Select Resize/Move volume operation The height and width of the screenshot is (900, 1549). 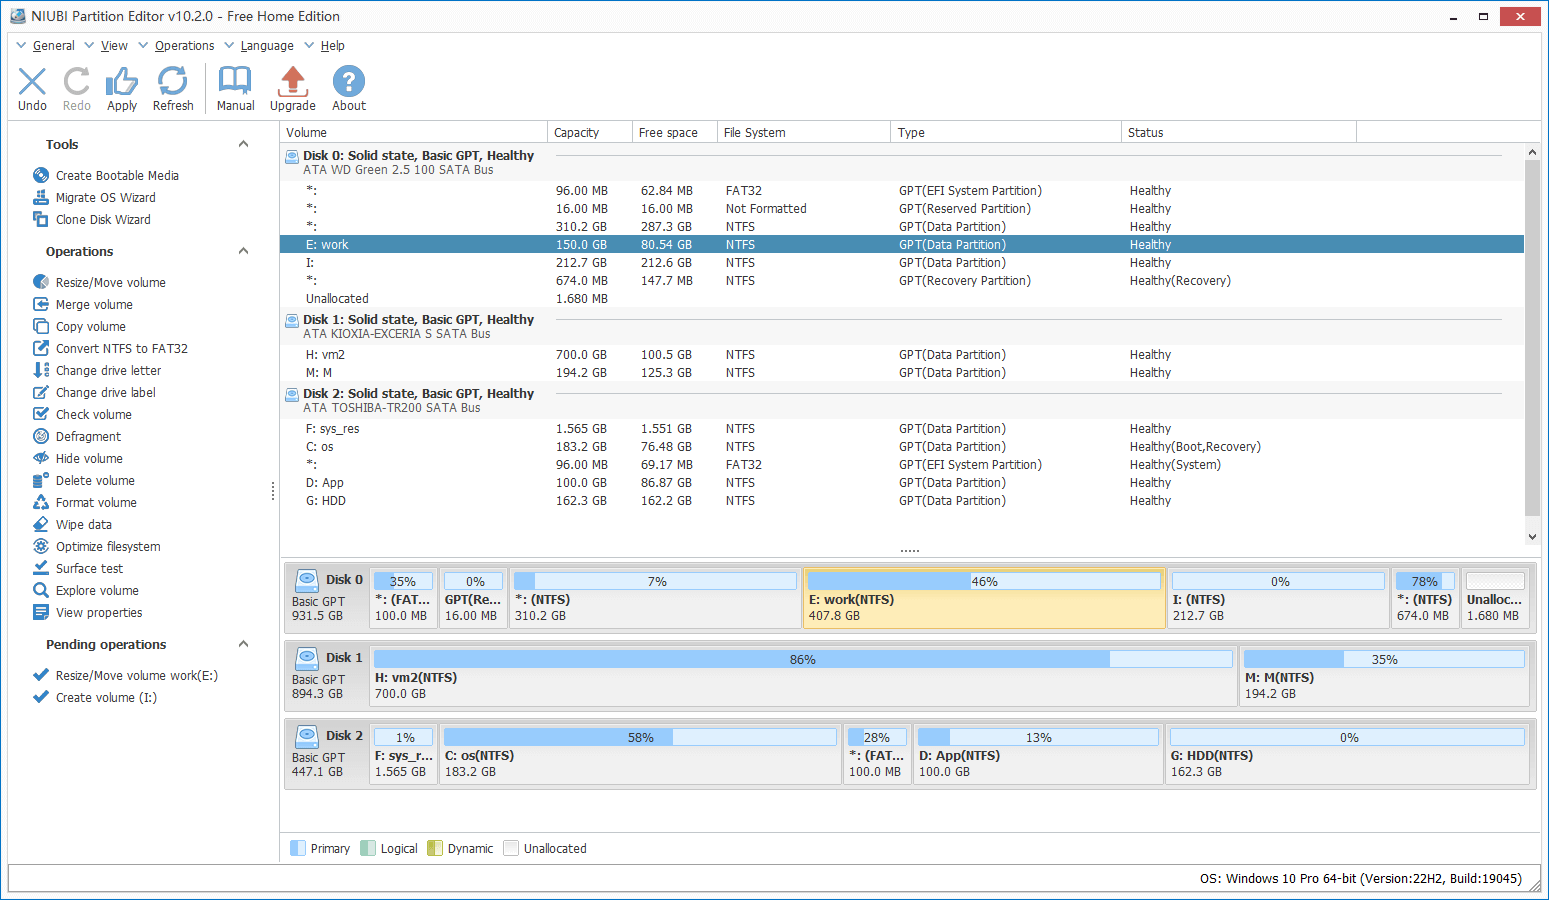pyautogui.click(x=110, y=283)
